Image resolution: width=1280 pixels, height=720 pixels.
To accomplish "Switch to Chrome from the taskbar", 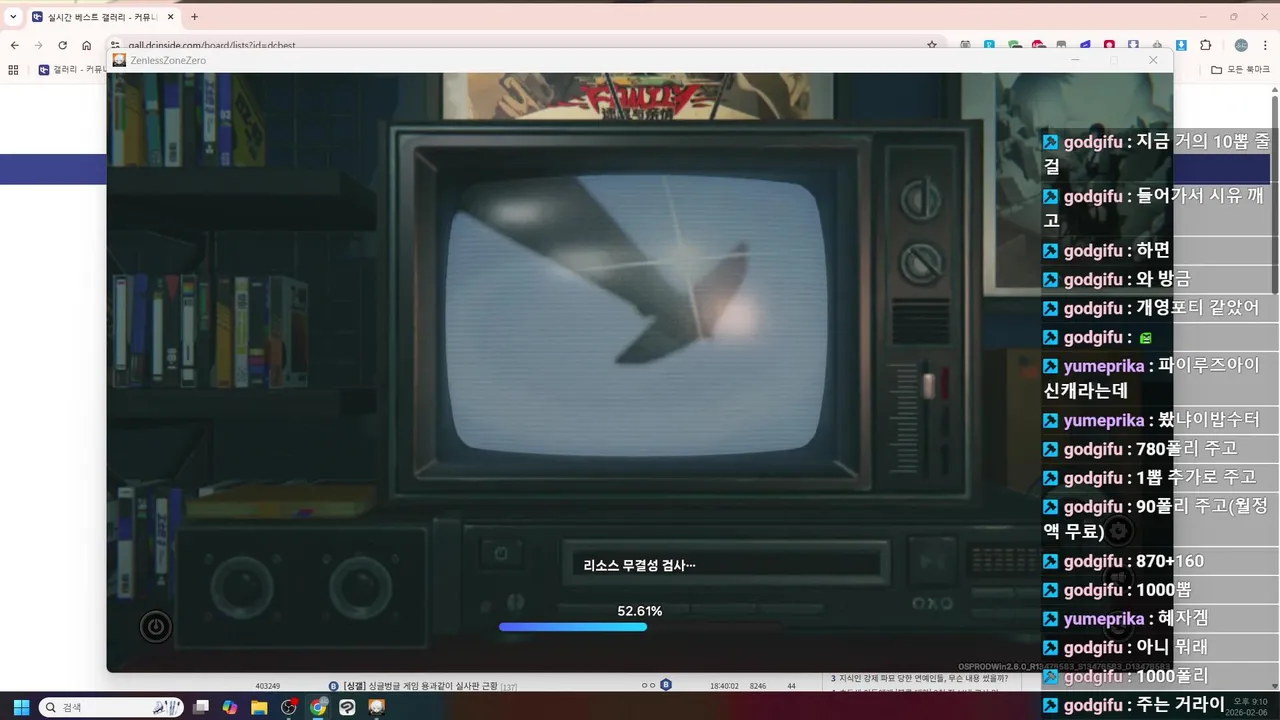I will click(x=318, y=707).
